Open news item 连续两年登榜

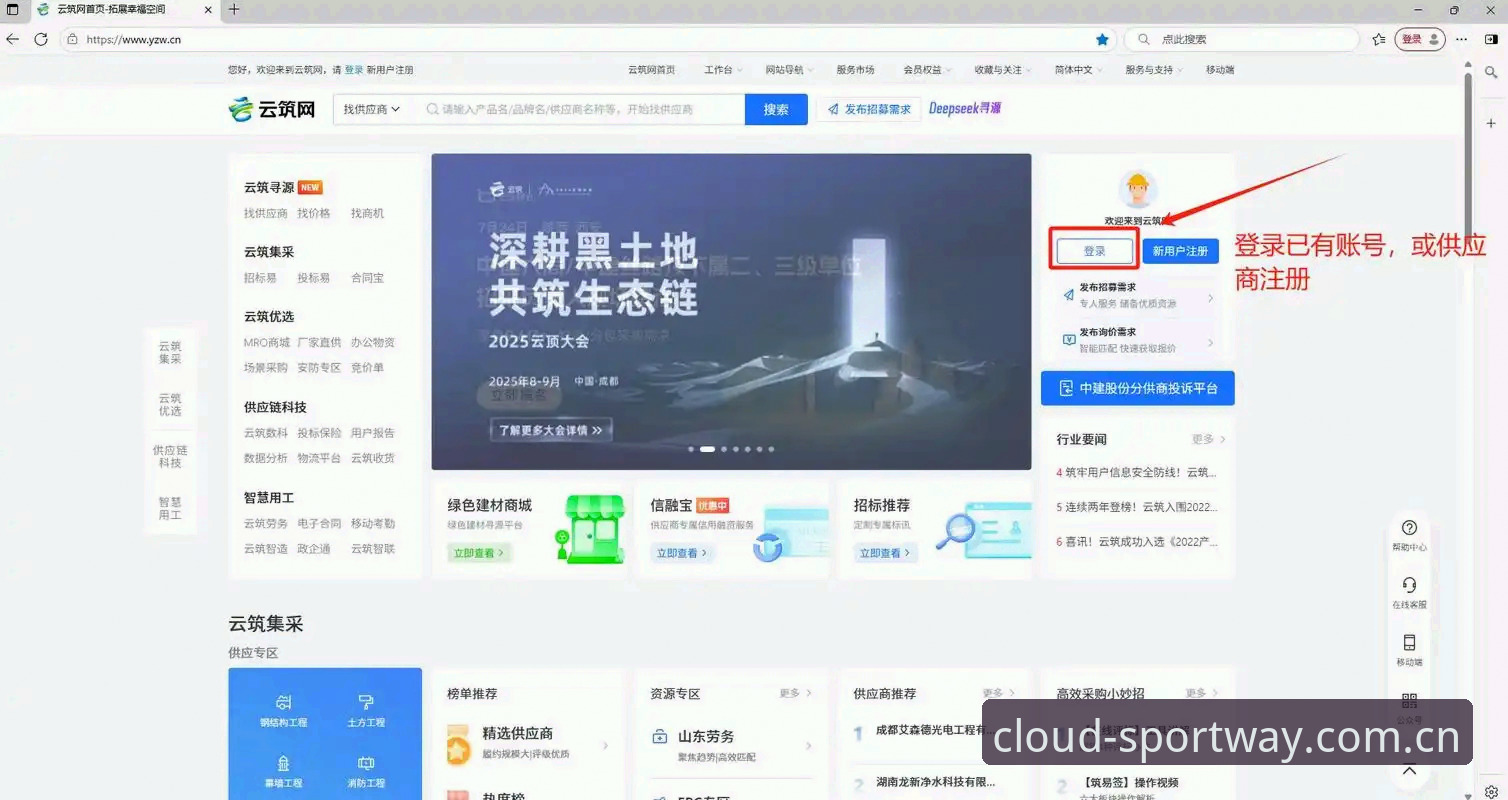(1137, 507)
